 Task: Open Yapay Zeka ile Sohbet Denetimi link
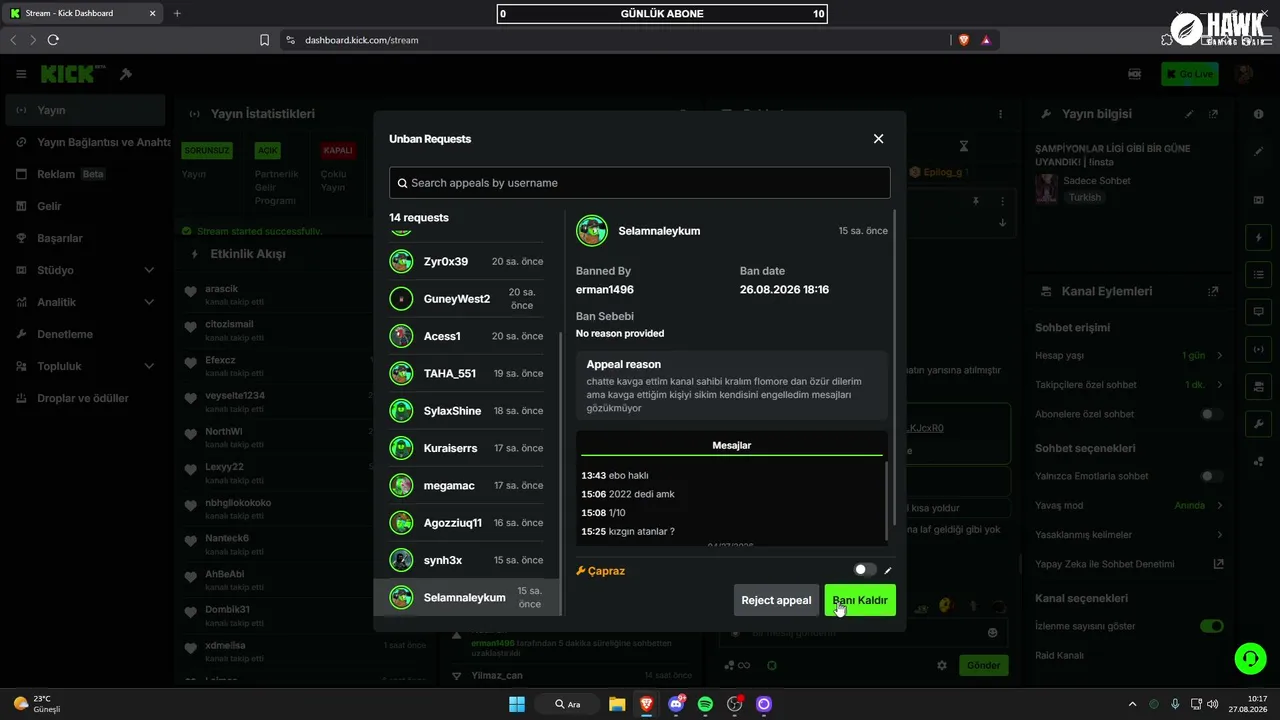coord(1218,564)
